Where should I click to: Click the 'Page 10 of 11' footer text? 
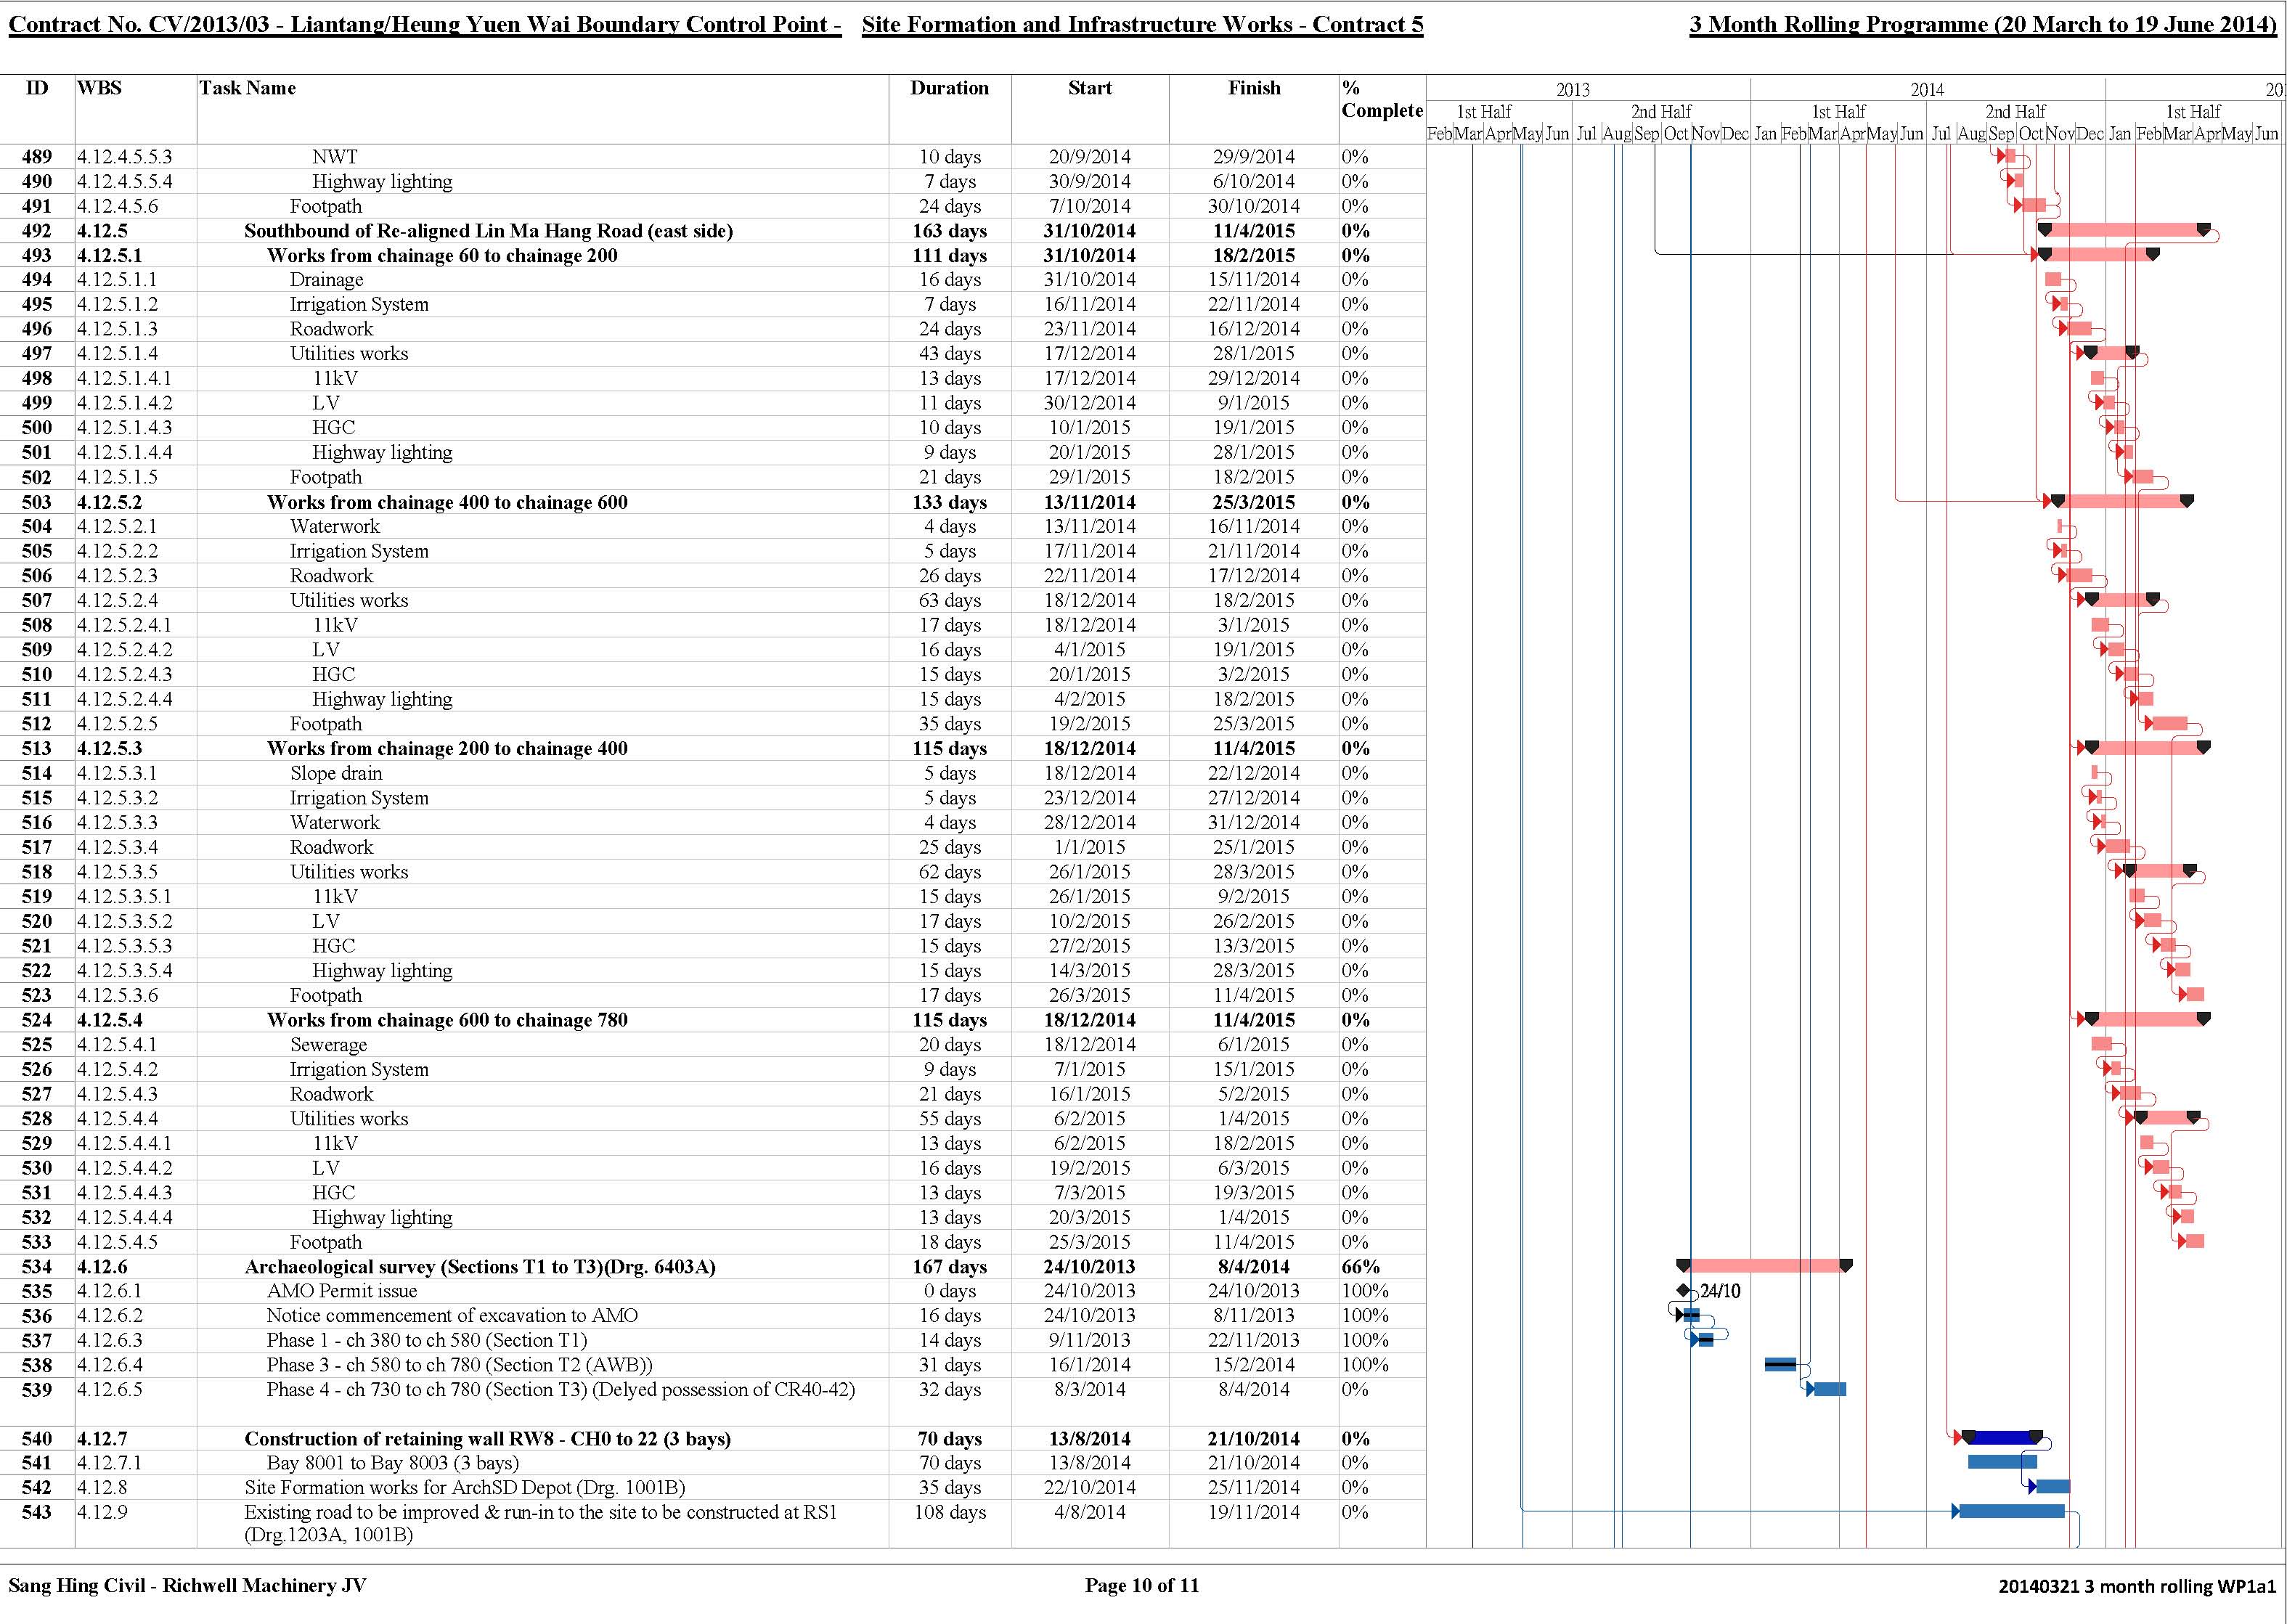coord(1142,1585)
